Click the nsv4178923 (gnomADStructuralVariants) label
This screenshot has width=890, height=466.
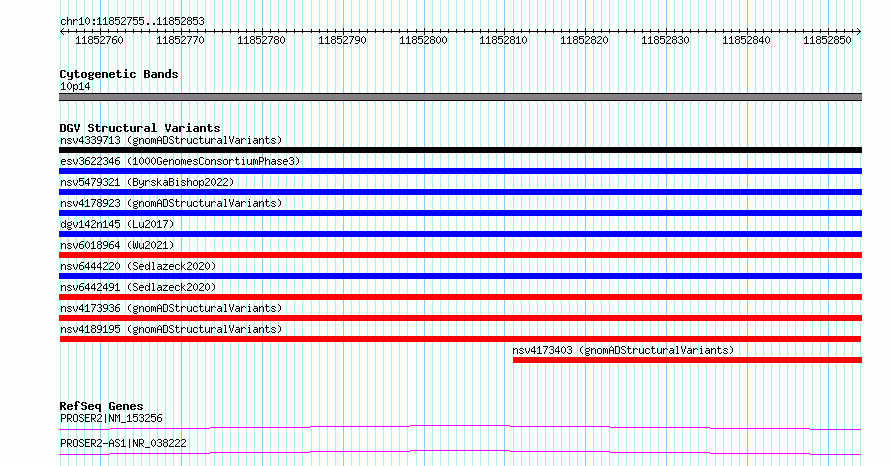click(171, 203)
